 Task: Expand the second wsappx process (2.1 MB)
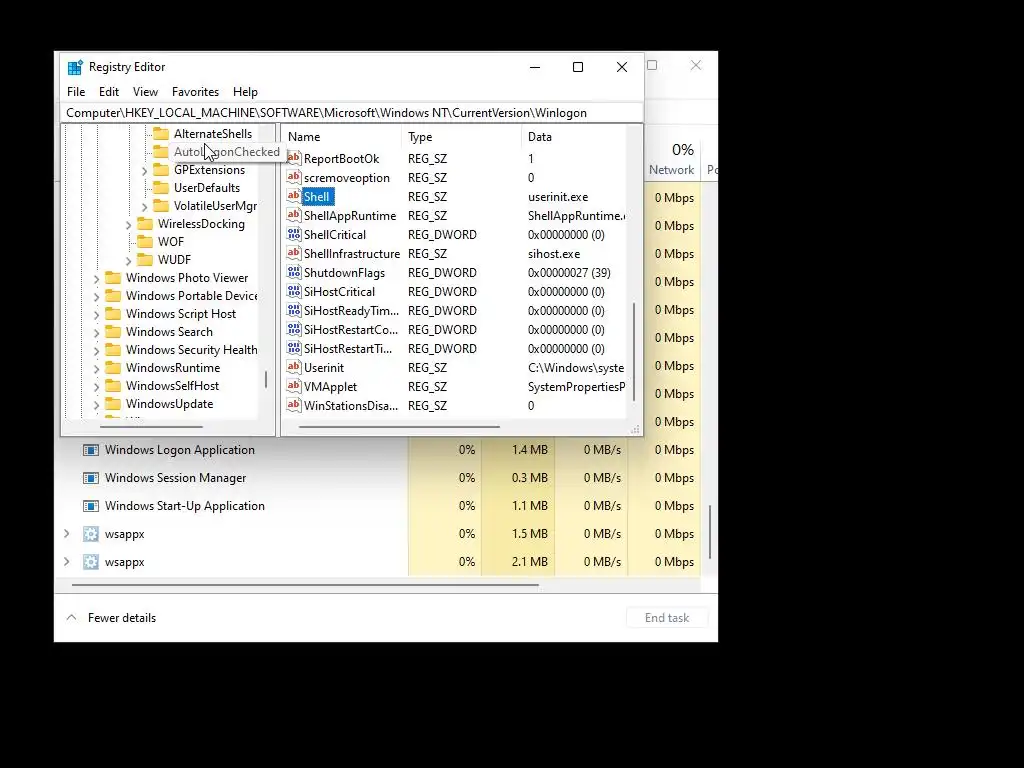(67, 562)
